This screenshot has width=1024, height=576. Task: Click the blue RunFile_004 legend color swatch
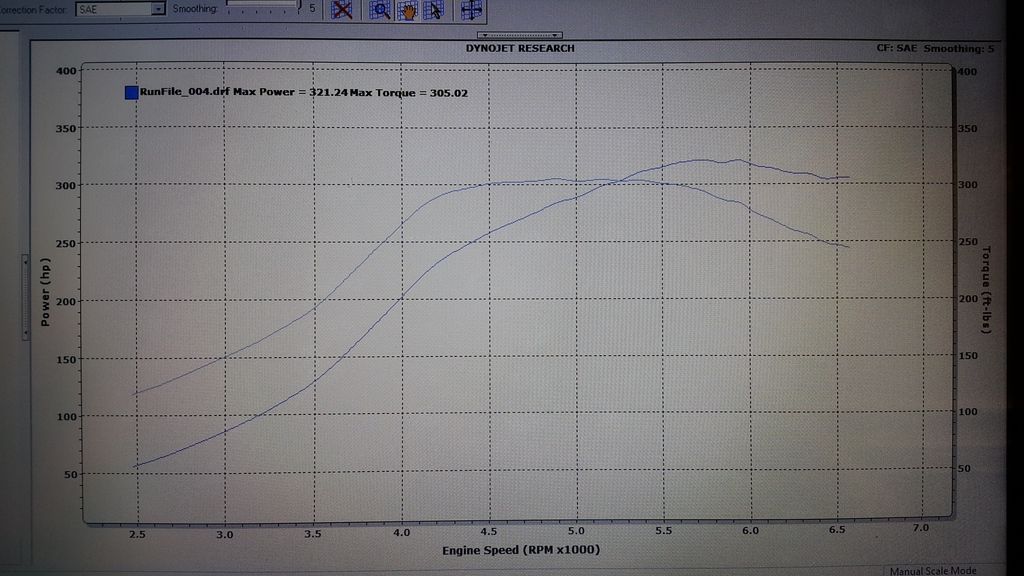coord(131,92)
